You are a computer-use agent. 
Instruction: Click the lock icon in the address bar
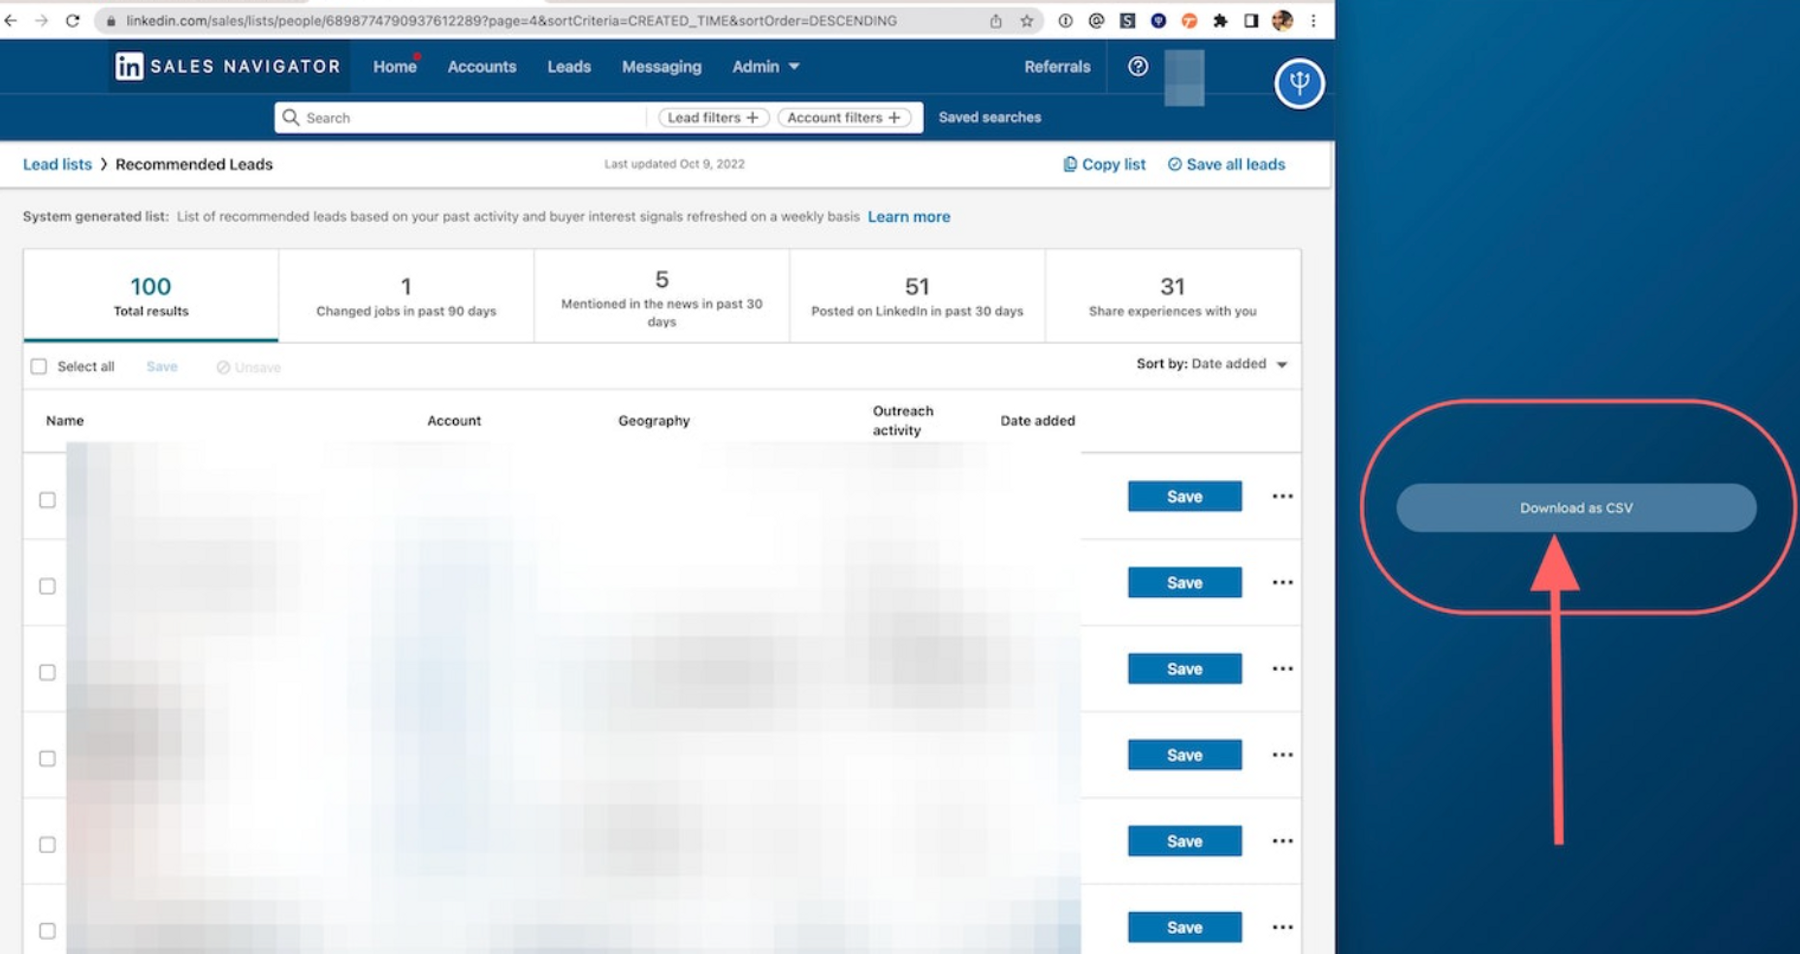click(111, 20)
